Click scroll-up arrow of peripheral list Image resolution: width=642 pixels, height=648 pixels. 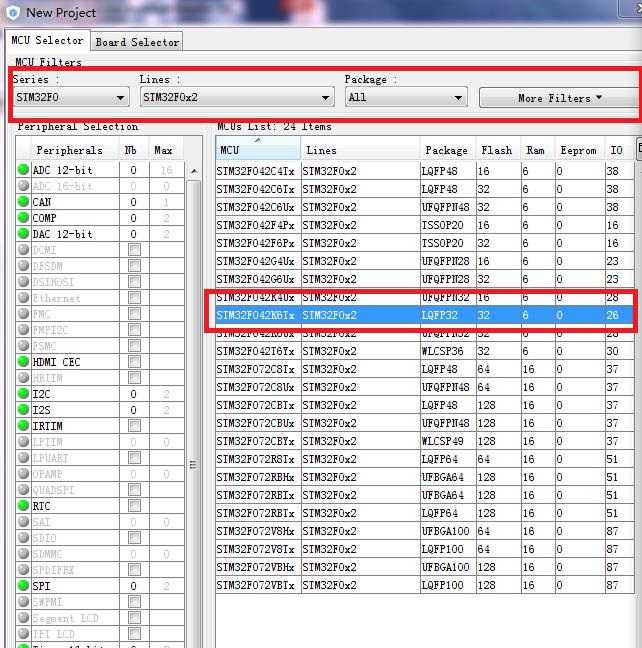194,171
